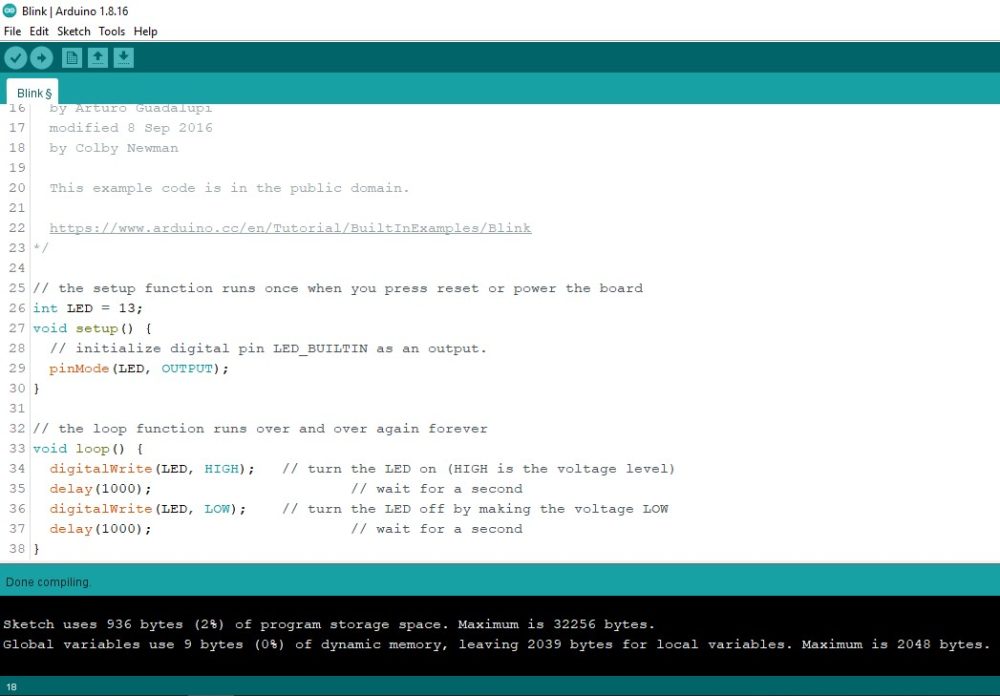The image size is (1000, 696).
Task: Open the Tools menu
Action: pos(112,31)
